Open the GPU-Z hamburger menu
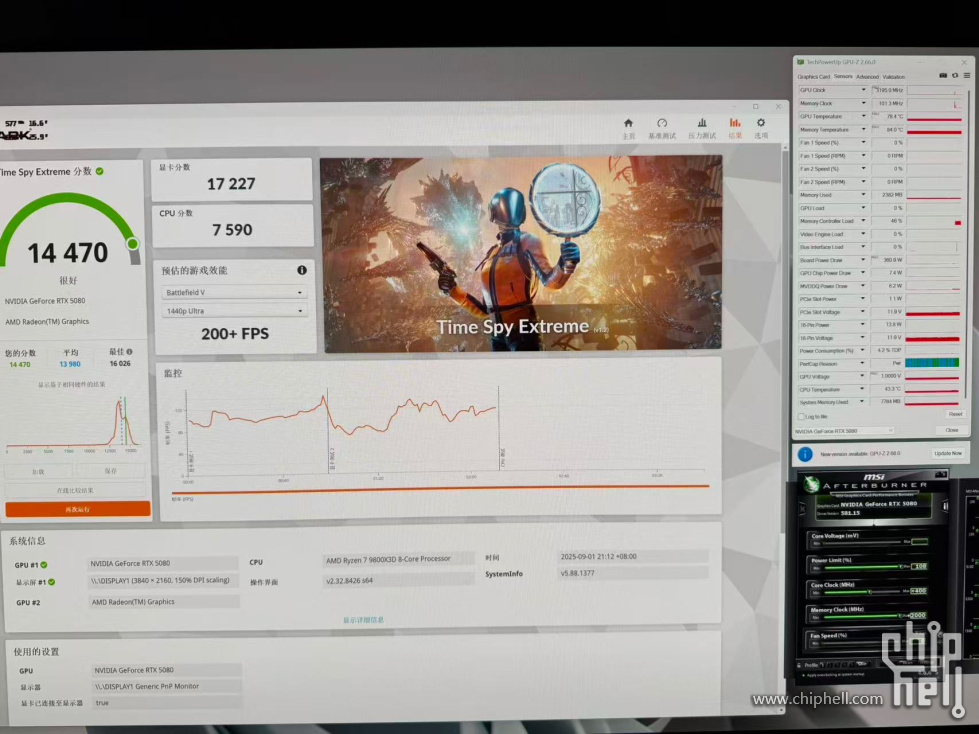This screenshot has height=734, width=979. point(967,76)
